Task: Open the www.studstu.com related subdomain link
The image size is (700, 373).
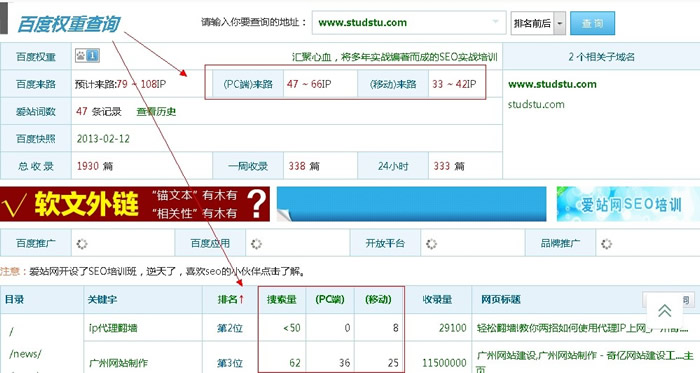Action: click(x=552, y=84)
